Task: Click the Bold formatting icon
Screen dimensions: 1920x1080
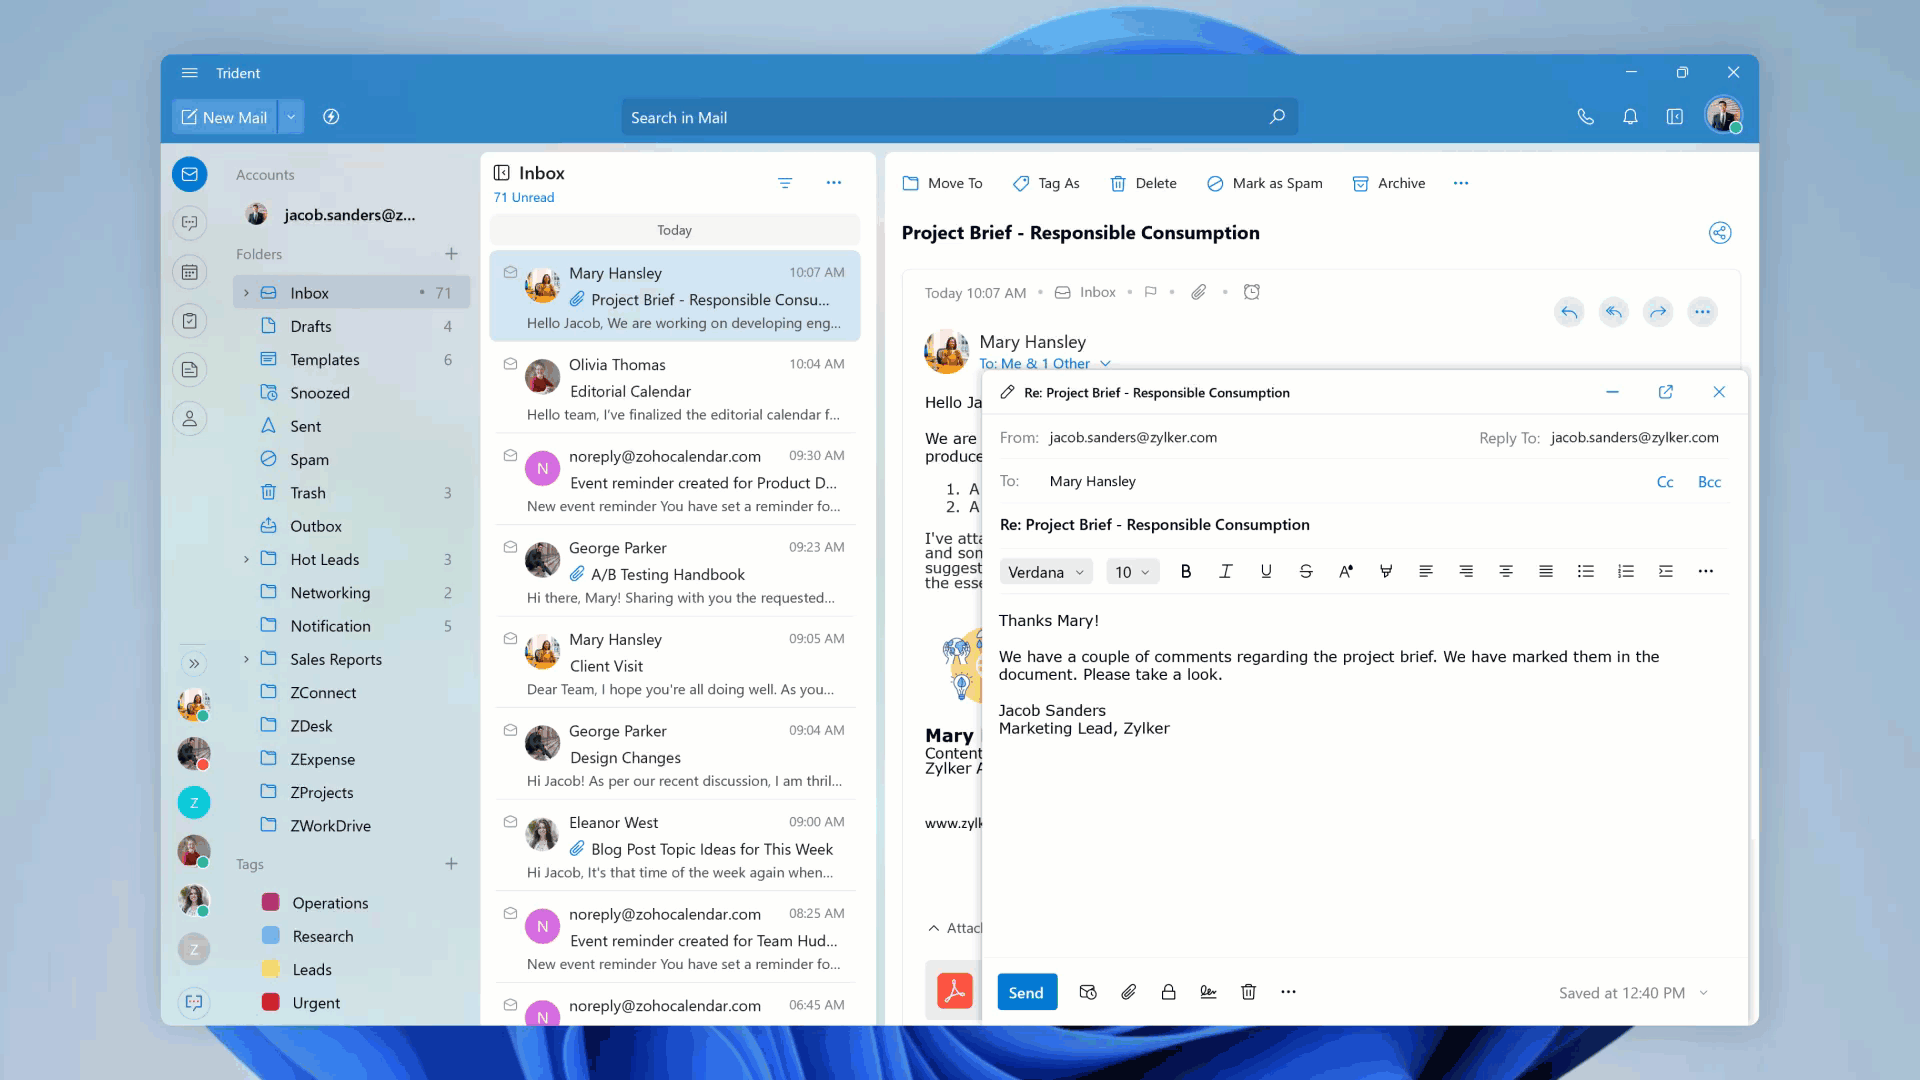Action: [1186, 572]
